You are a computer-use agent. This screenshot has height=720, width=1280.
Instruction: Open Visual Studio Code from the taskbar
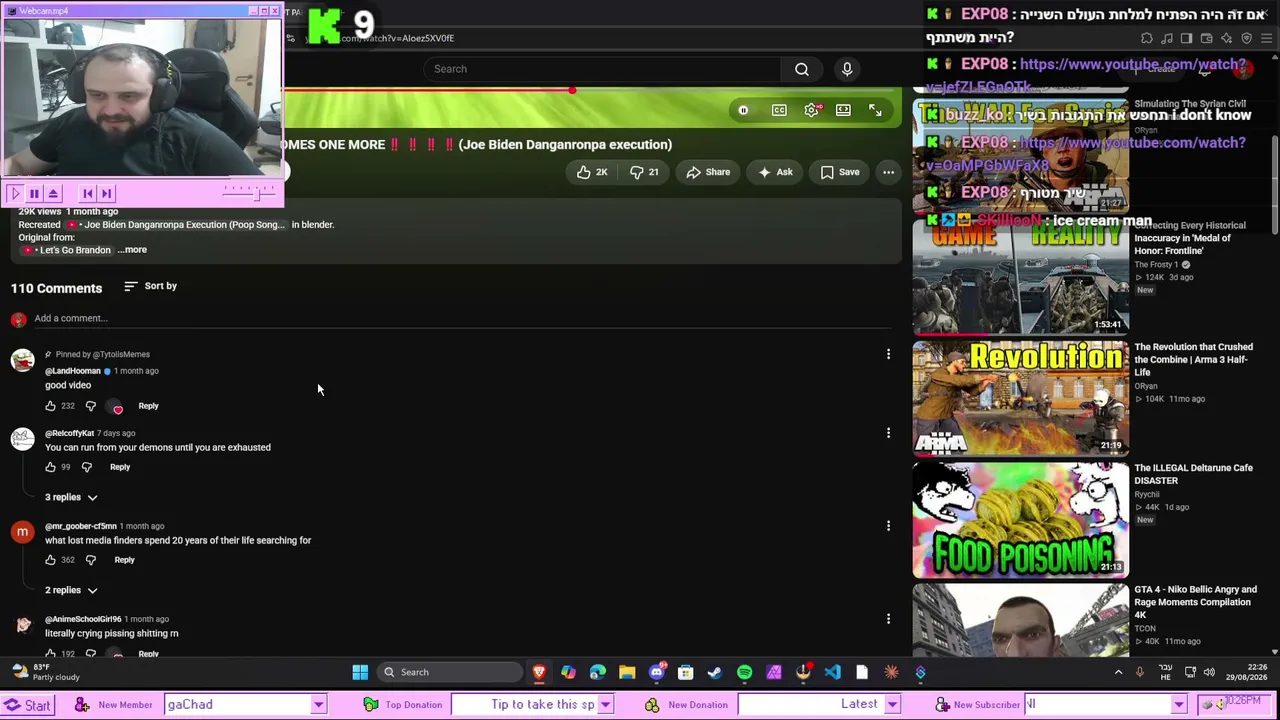(x=832, y=672)
